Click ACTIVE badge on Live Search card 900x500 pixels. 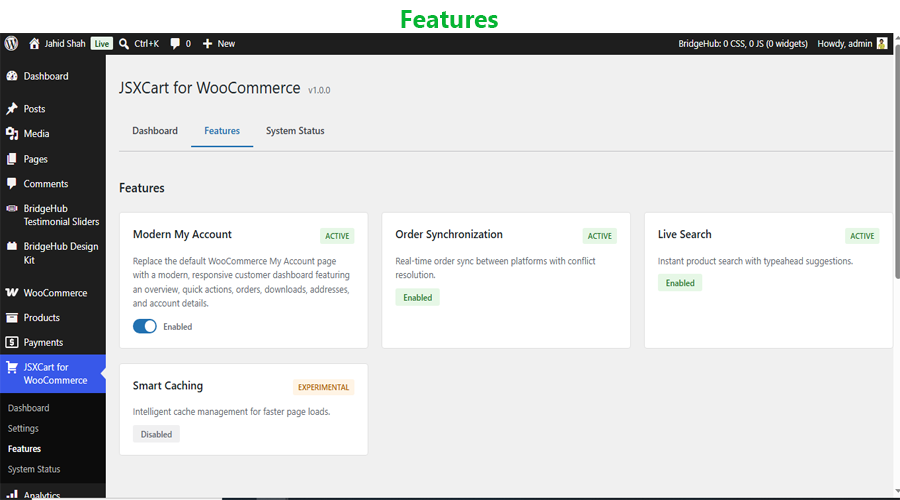862,236
